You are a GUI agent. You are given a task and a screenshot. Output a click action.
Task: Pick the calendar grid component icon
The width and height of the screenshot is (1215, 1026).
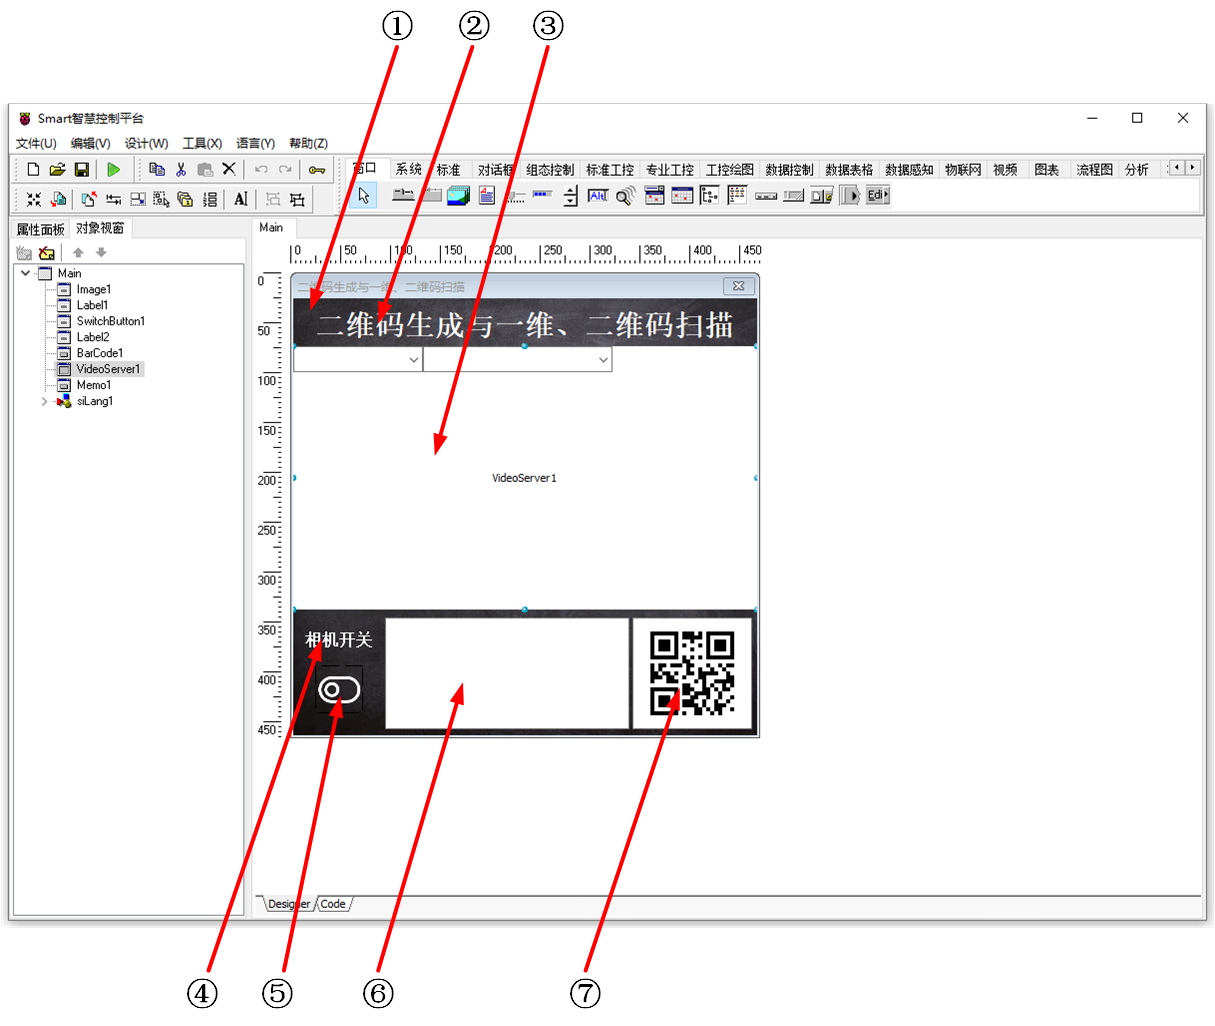click(682, 195)
